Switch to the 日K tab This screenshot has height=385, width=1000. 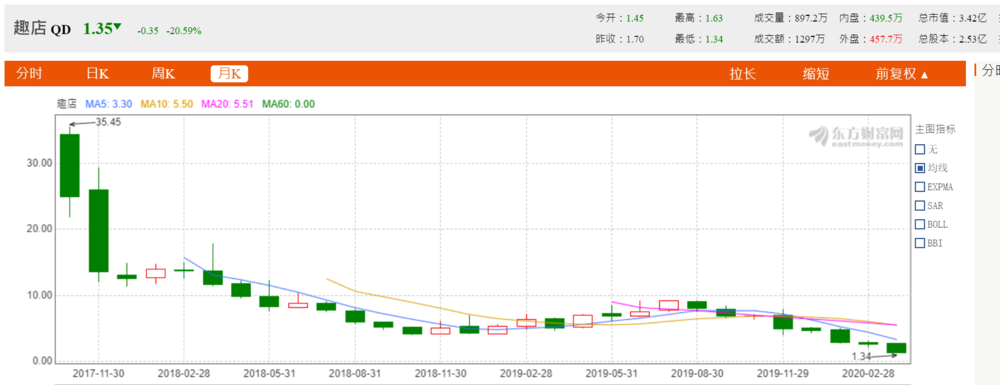pos(98,73)
